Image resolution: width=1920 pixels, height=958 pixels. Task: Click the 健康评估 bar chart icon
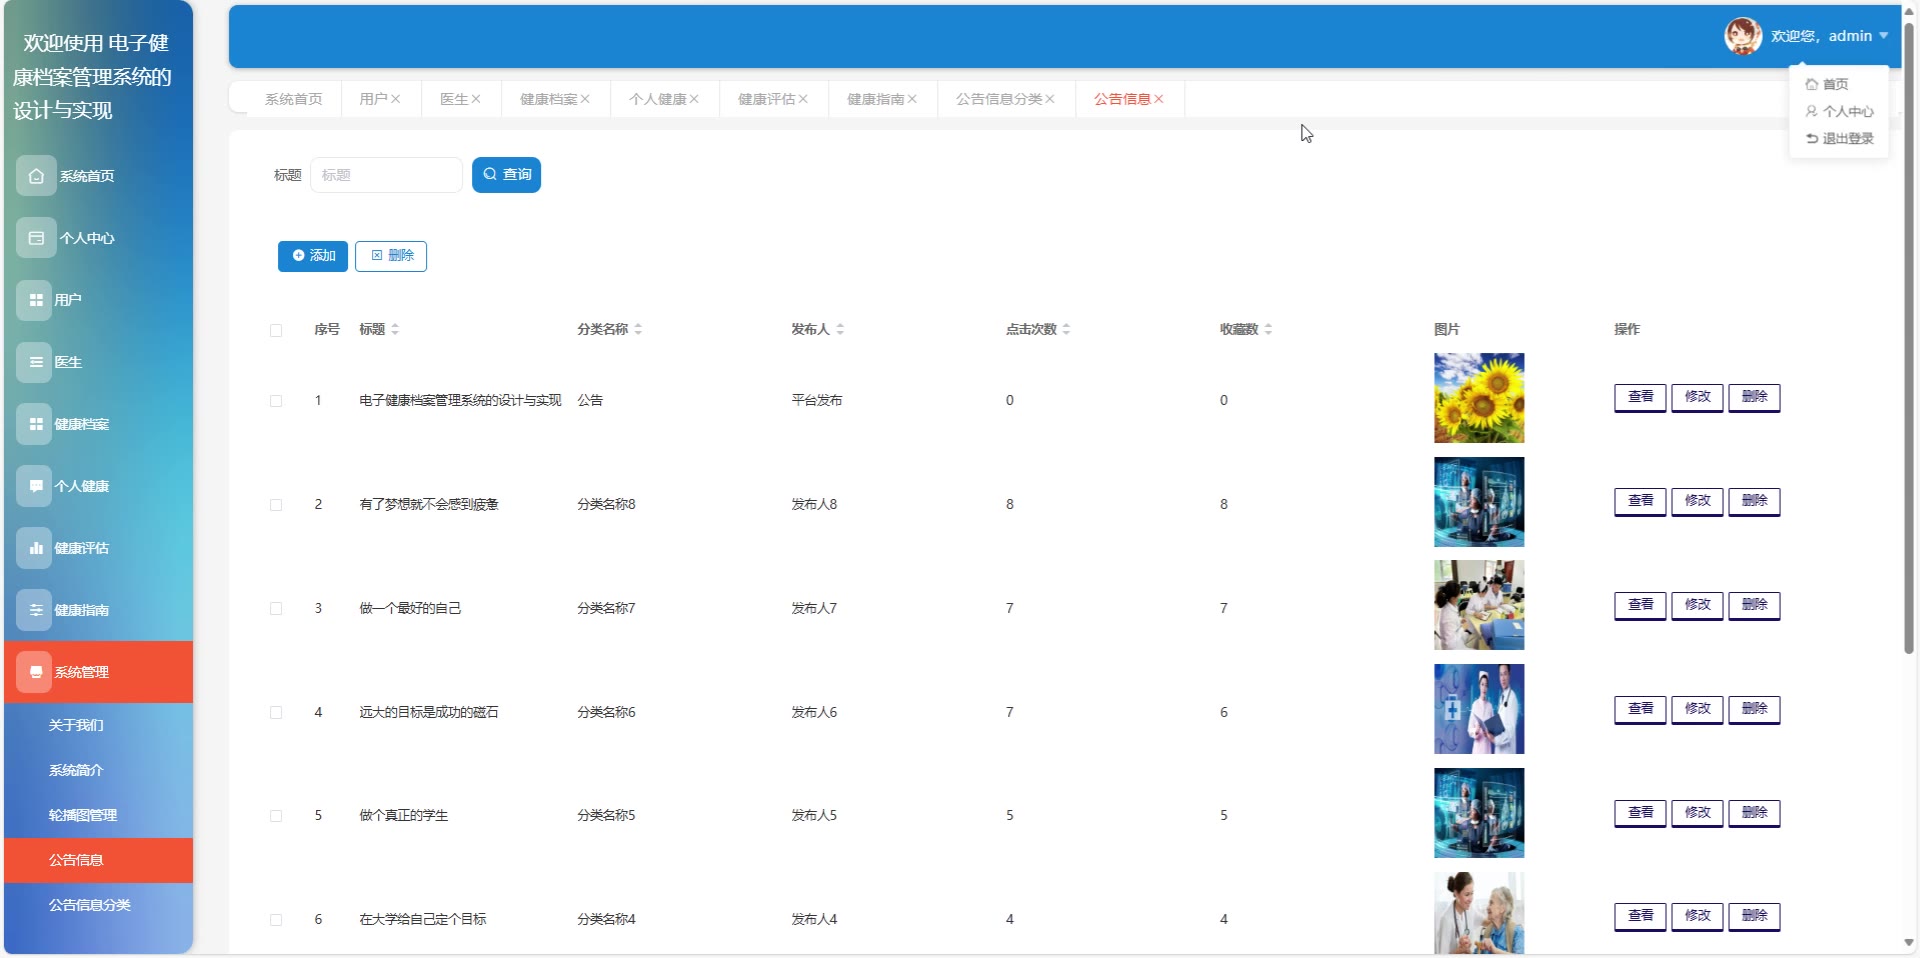(36, 548)
